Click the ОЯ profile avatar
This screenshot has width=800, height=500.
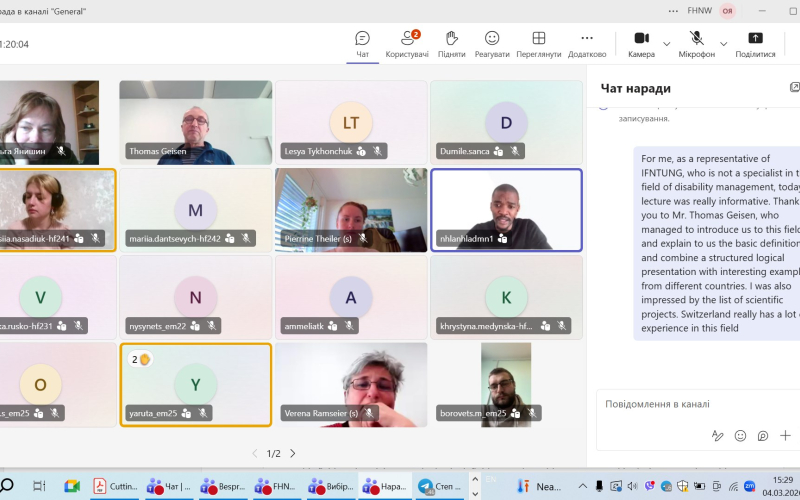[x=728, y=11]
